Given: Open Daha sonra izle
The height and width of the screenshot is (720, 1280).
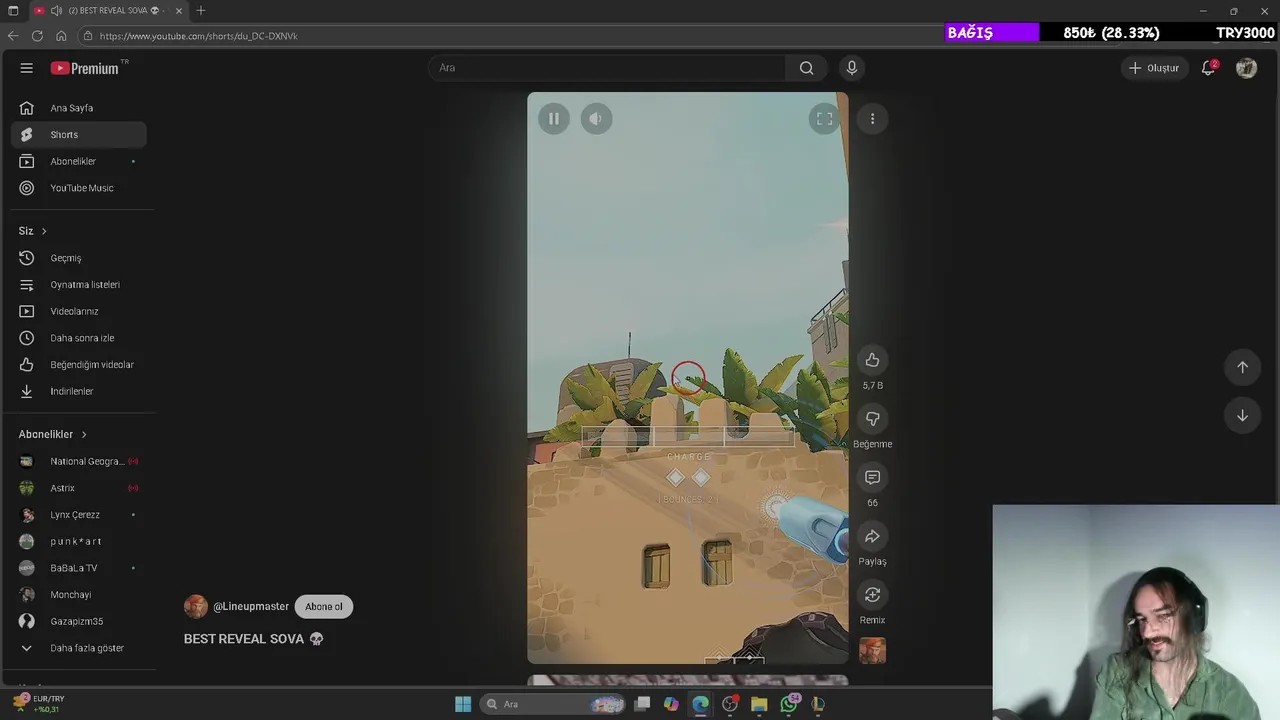Looking at the screenshot, I should click(x=79, y=338).
